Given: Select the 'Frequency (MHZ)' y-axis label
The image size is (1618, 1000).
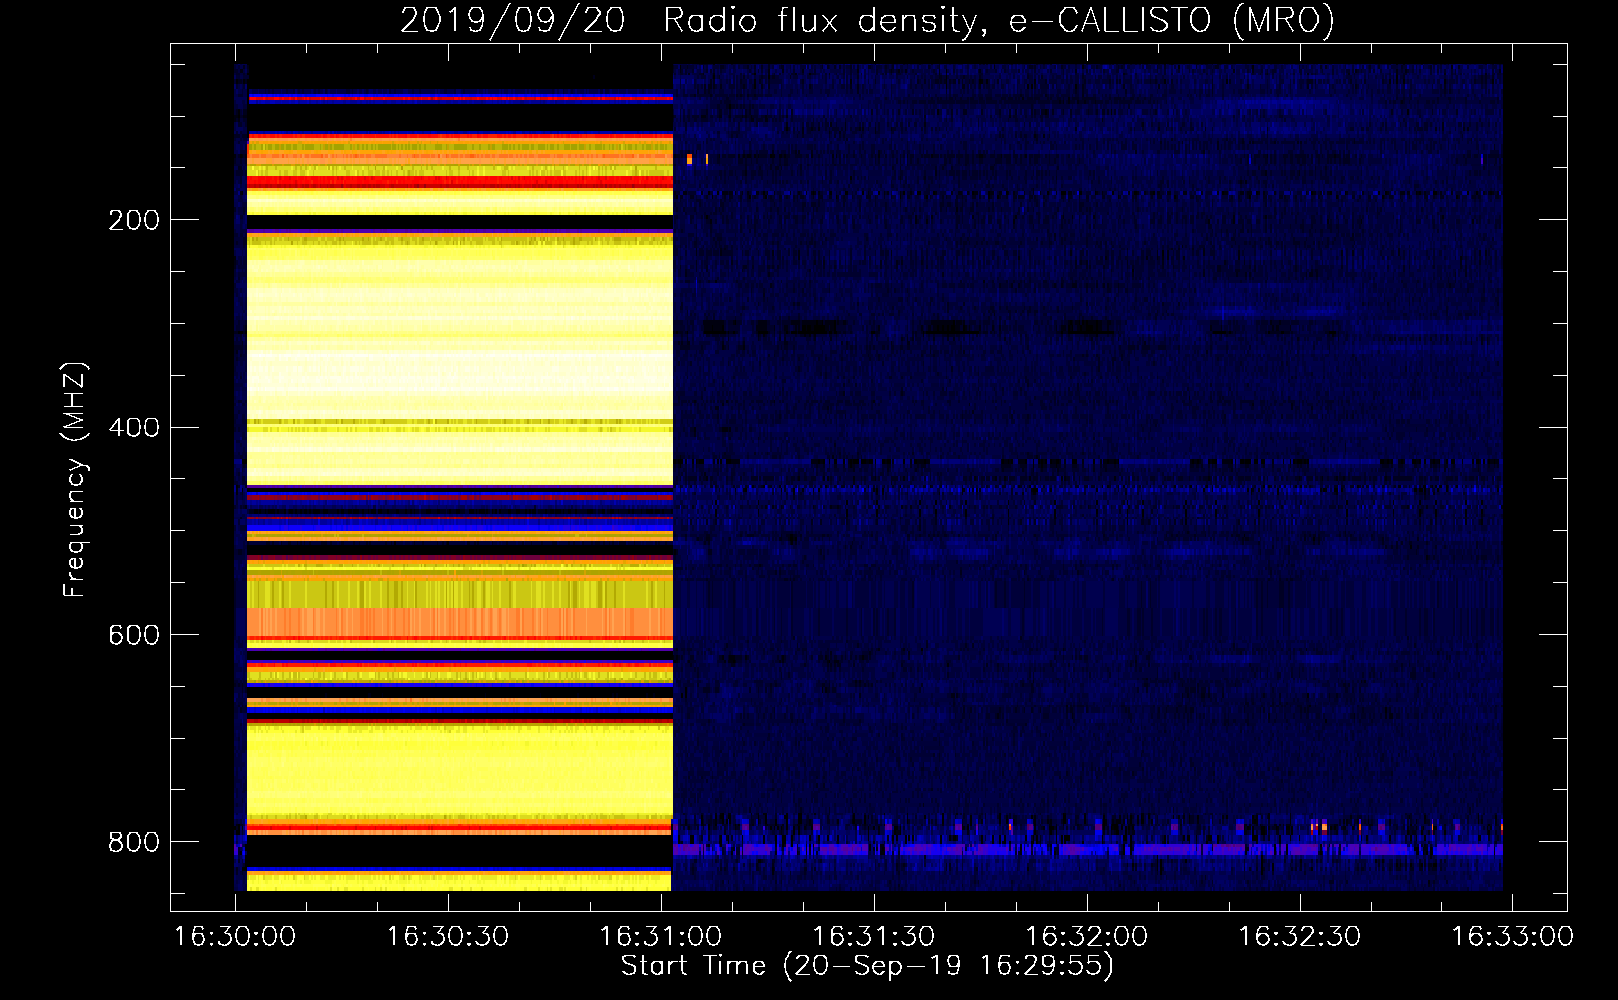Looking at the screenshot, I should 74,479.
